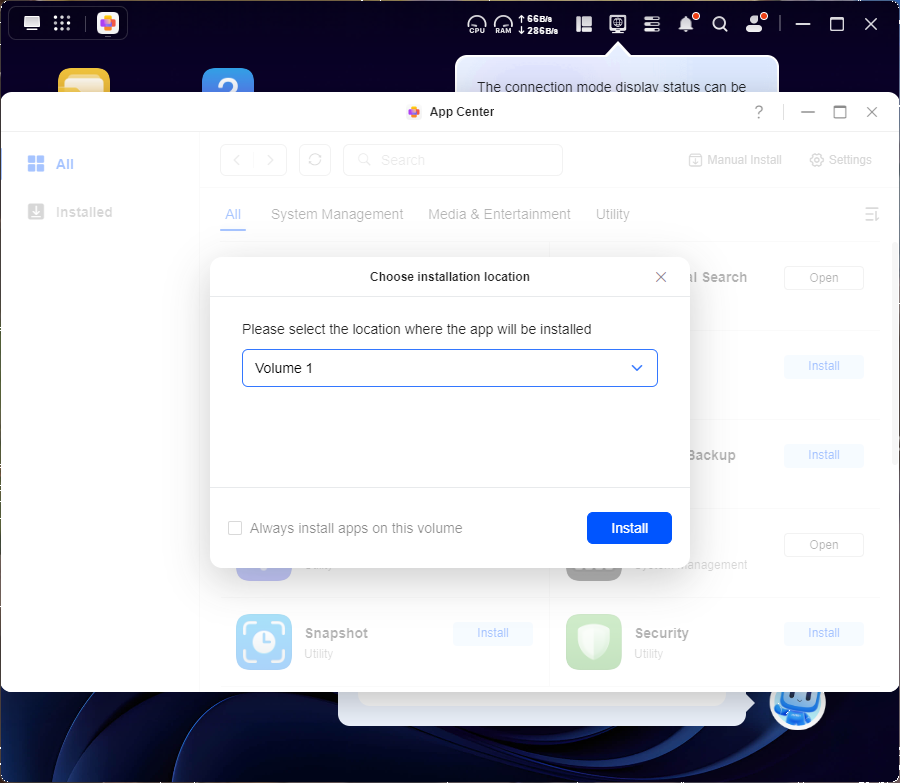This screenshot has height=783, width=900.
Task: Open the Volume 1 location dropdown
Action: (449, 368)
